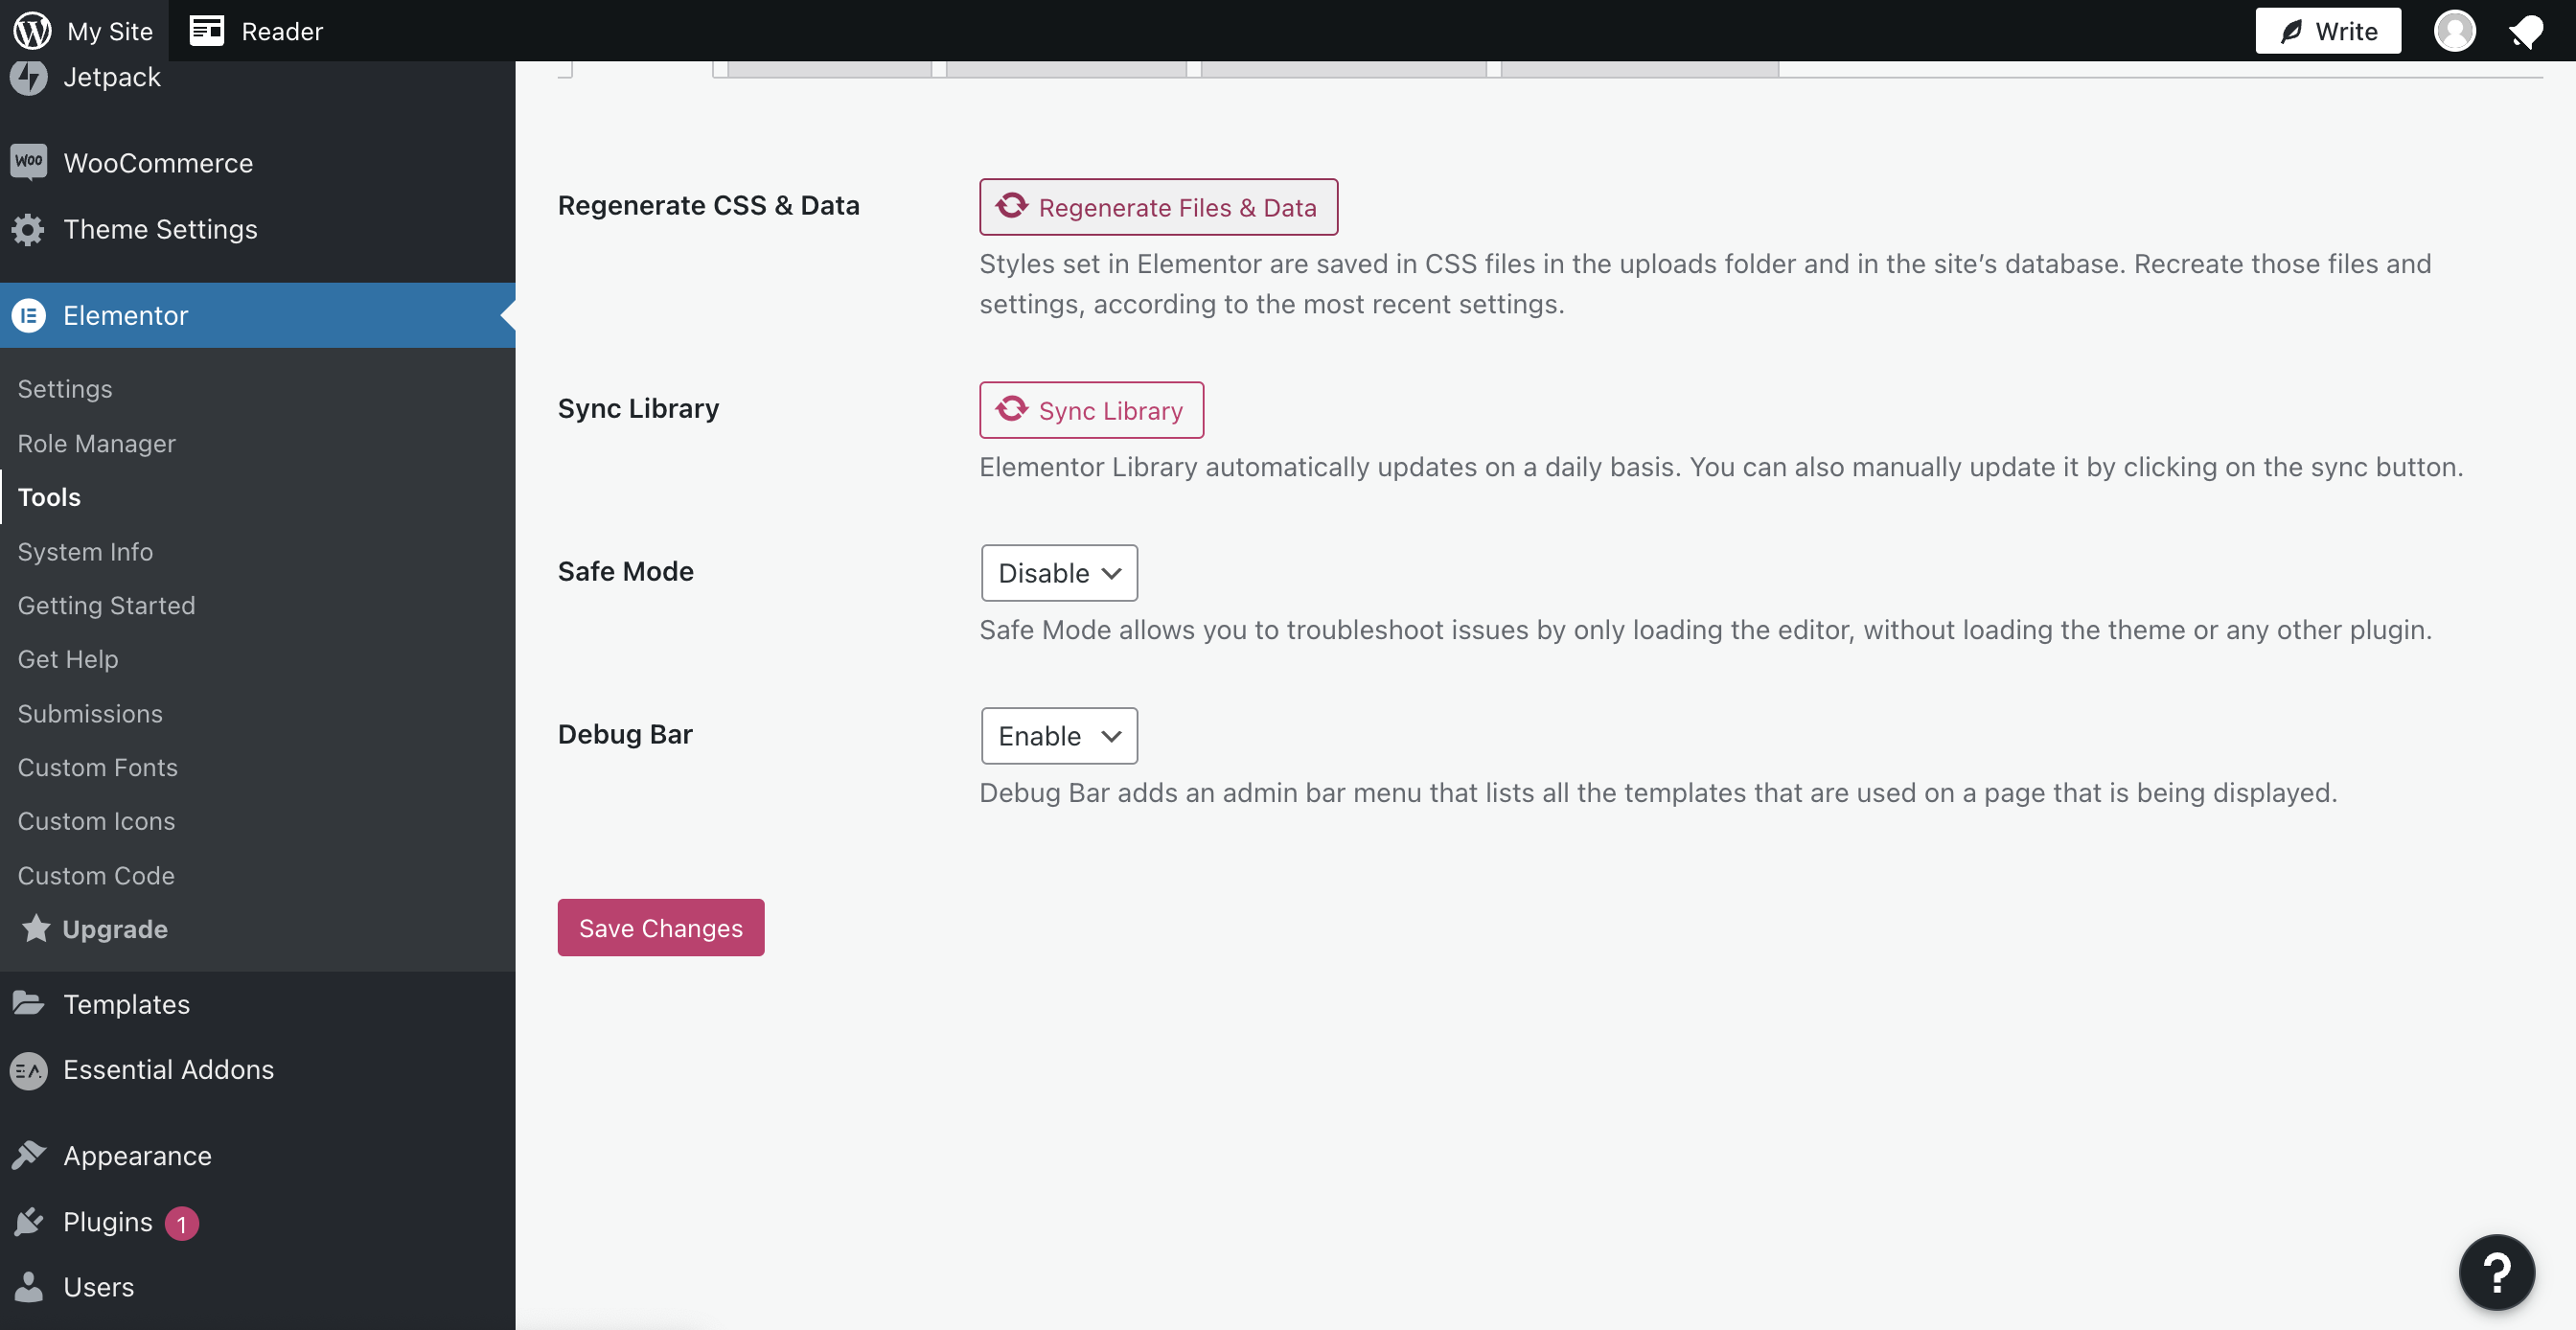Viewport: 2576px width, 1330px height.
Task: Open My Site in the top bar
Action: click(x=84, y=30)
